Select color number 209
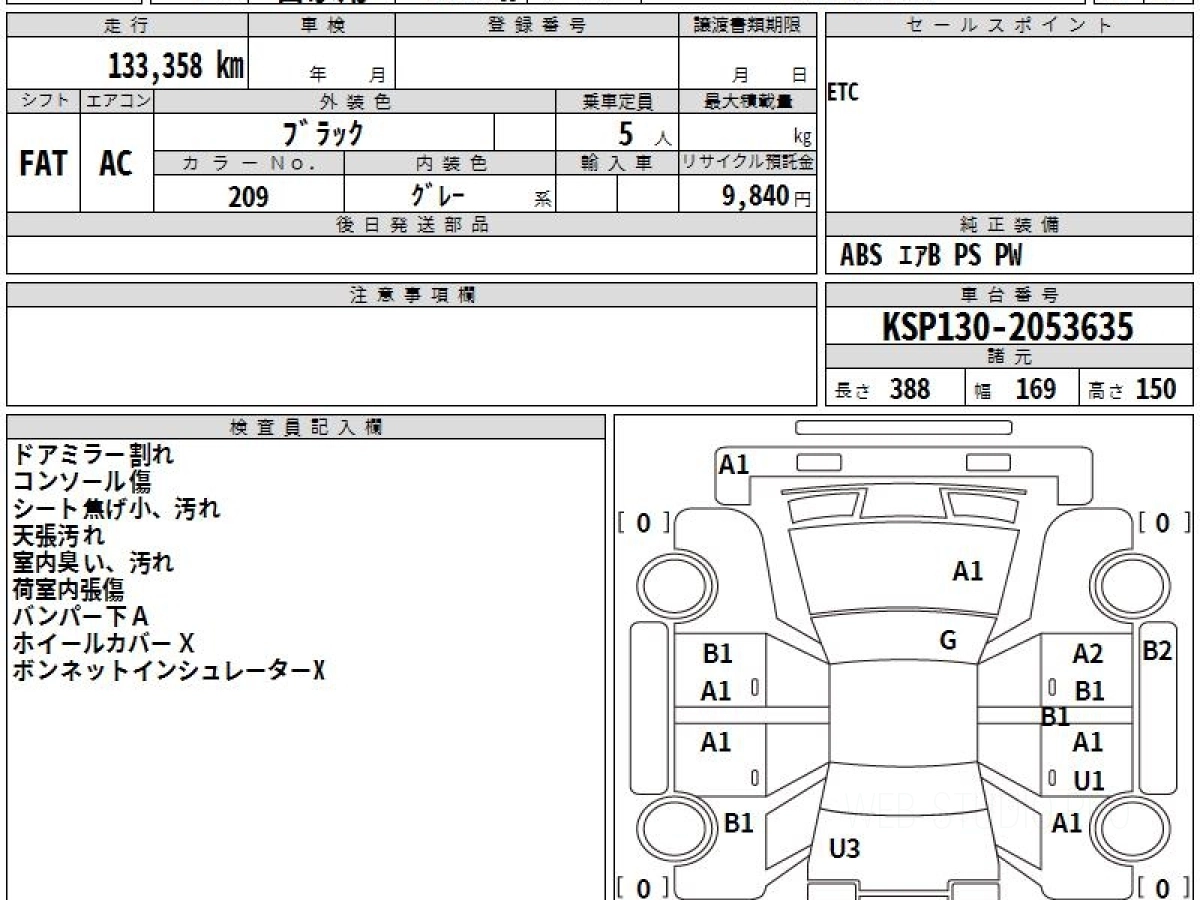Screen dimensions: 1200x900 click(x=248, y=196)
